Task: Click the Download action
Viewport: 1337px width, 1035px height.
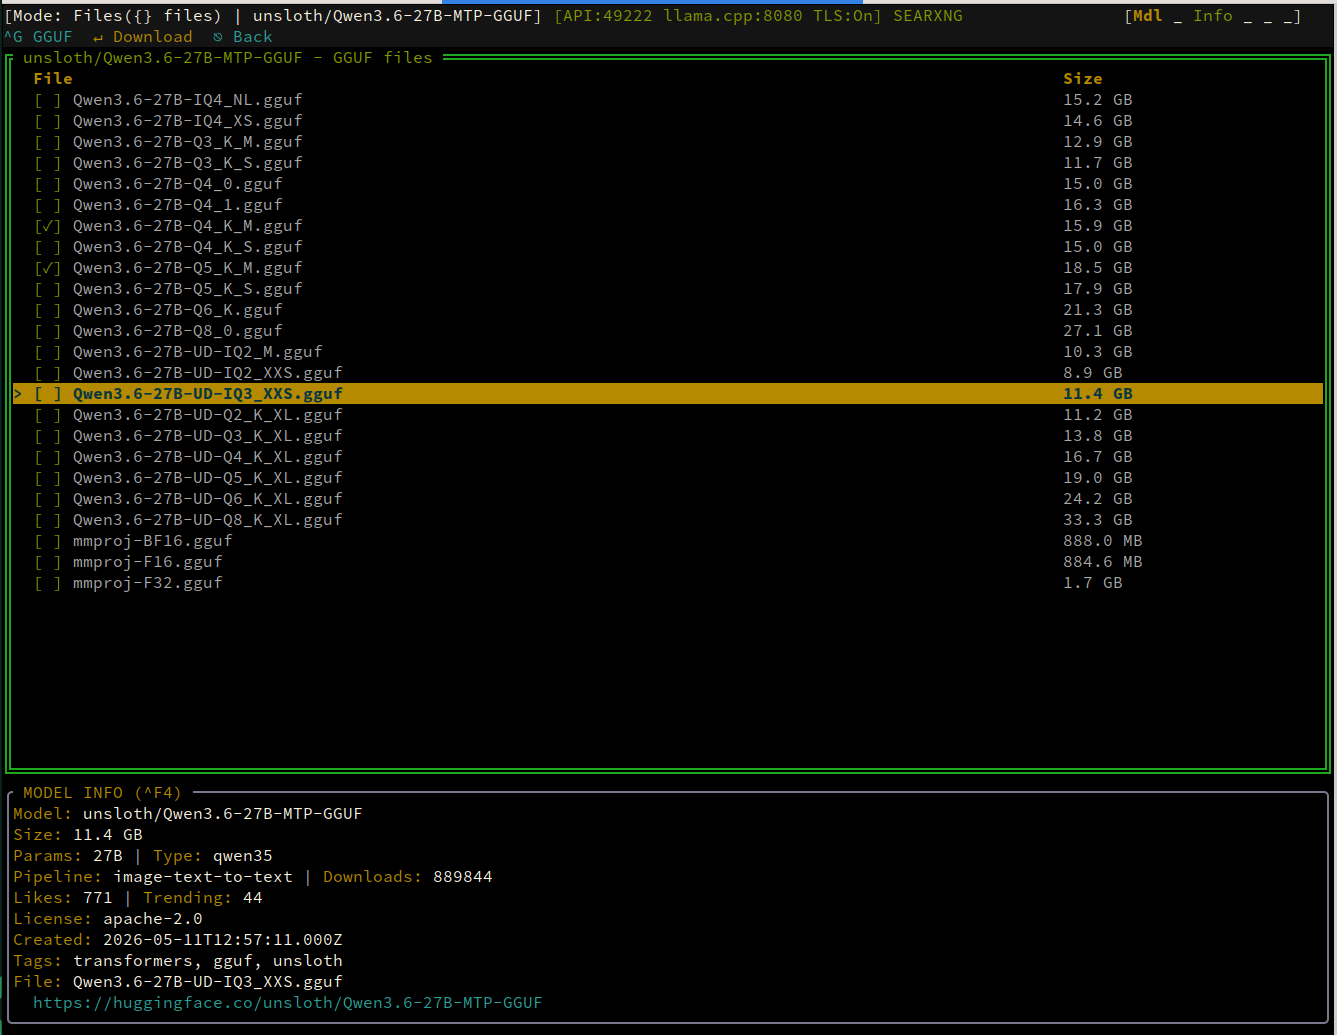Action: [x=143, y=37]
